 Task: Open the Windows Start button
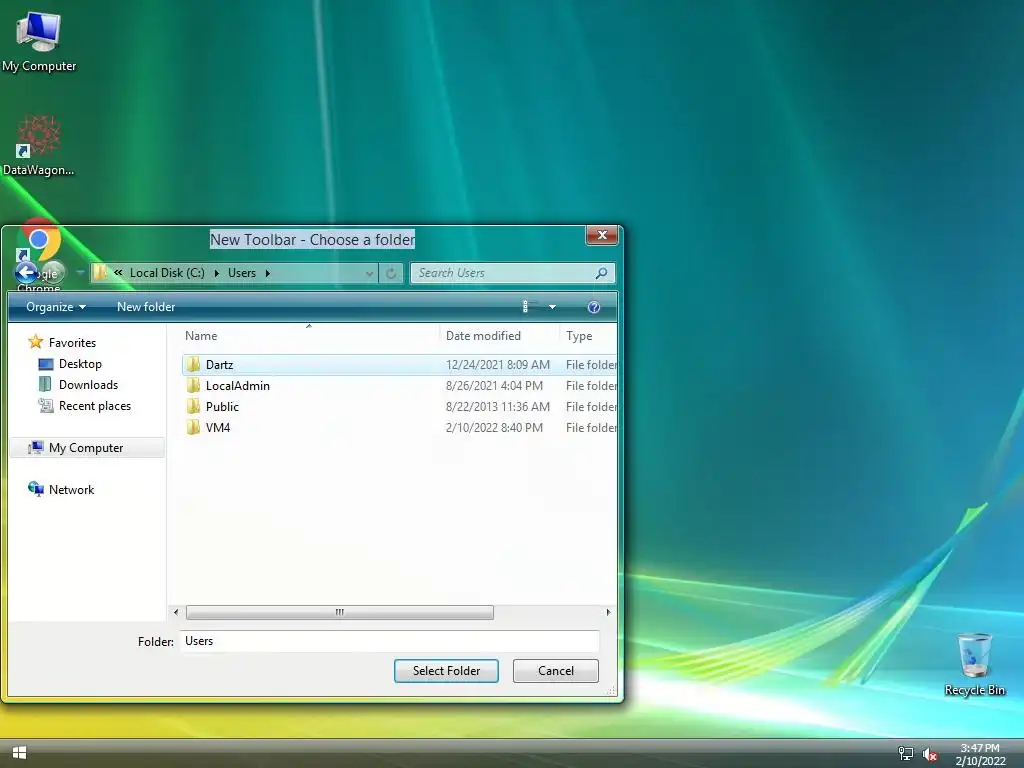[20, 753]
